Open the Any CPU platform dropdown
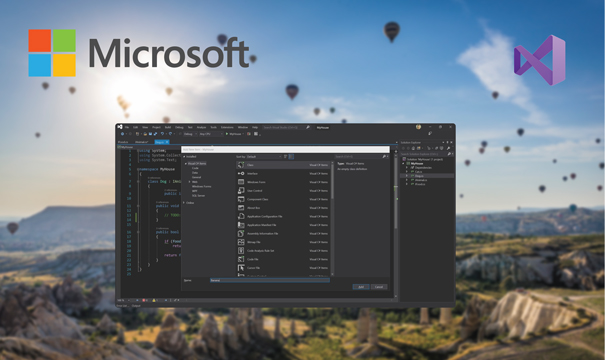The width and height of the screenshot is (605, 360). 211,134
